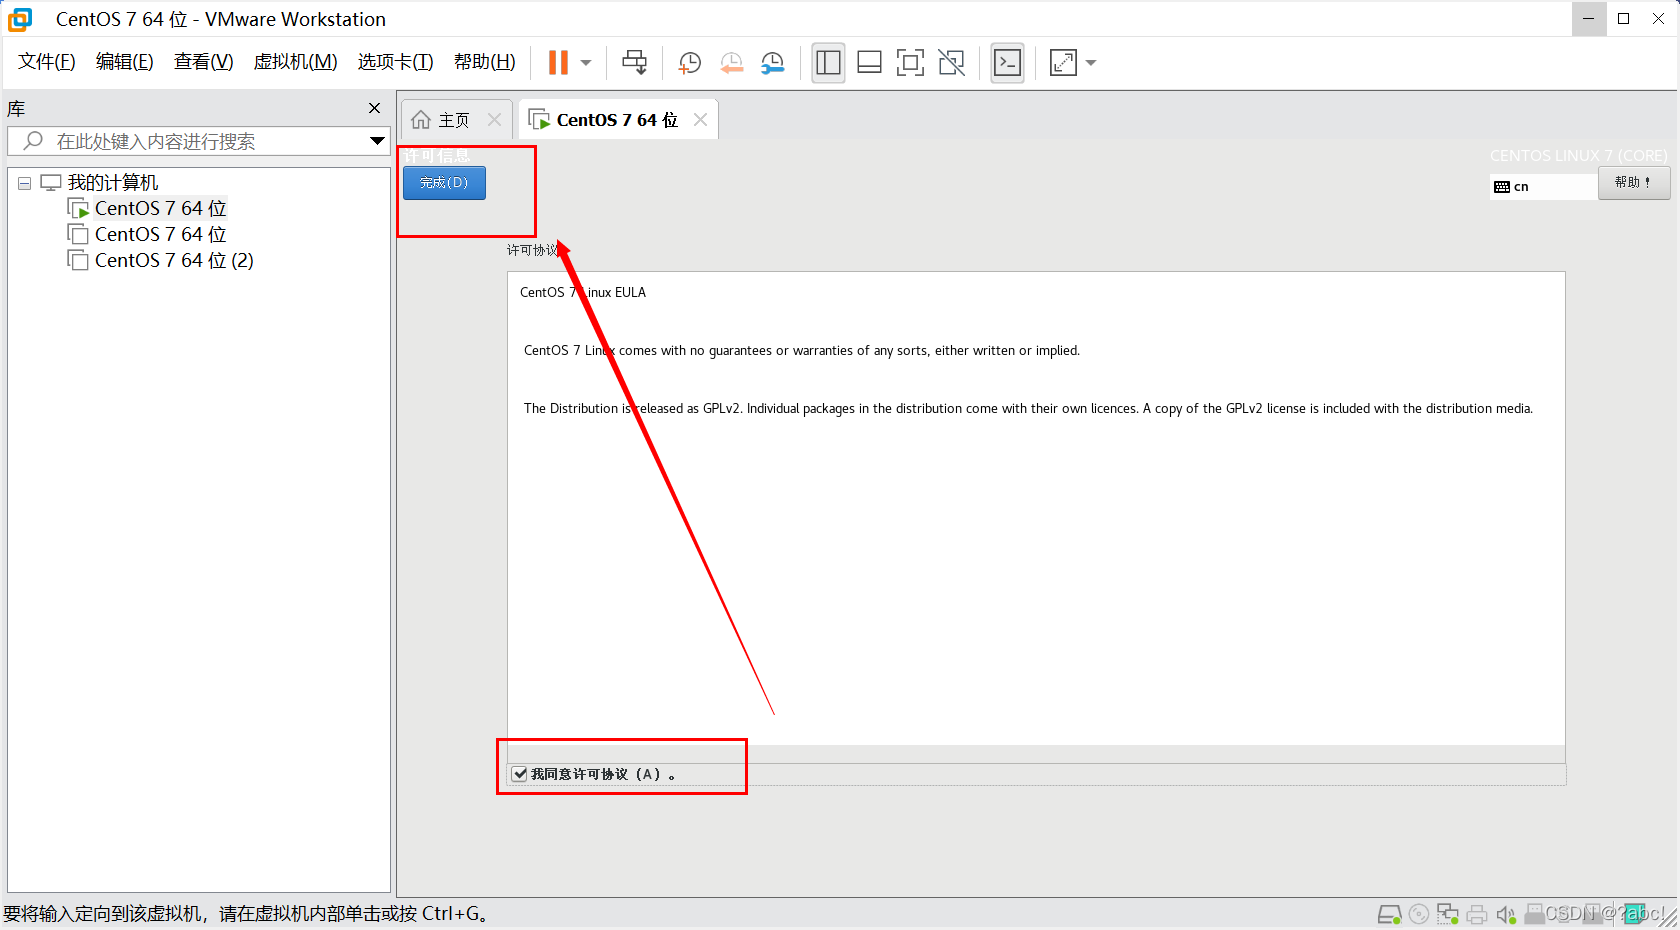Open the power options dropdown arrow

point(586,63)
